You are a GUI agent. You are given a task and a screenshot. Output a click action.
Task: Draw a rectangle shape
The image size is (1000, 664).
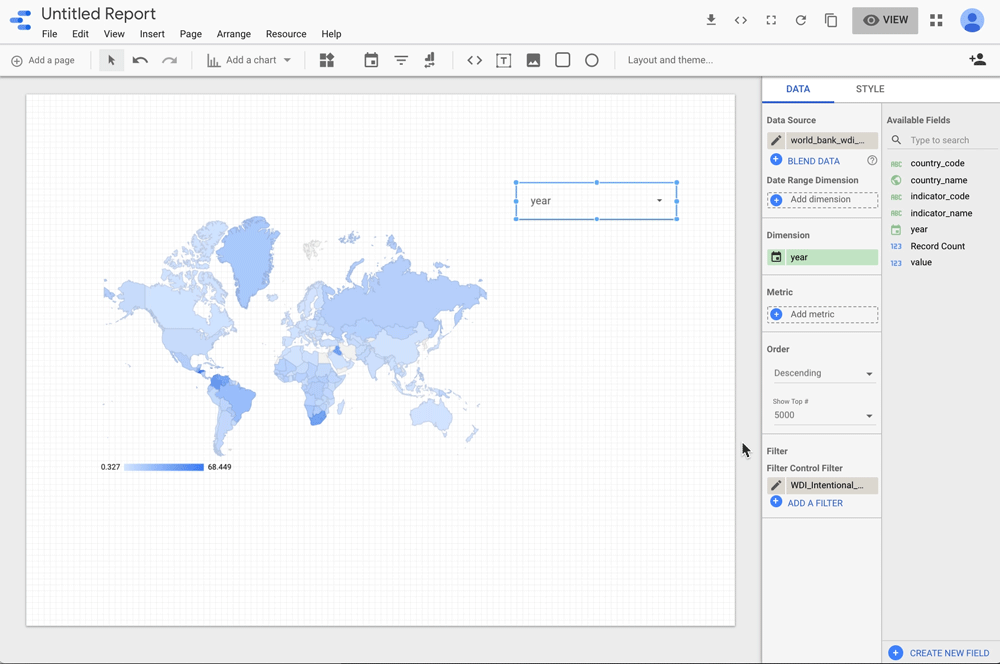point(562,60)
